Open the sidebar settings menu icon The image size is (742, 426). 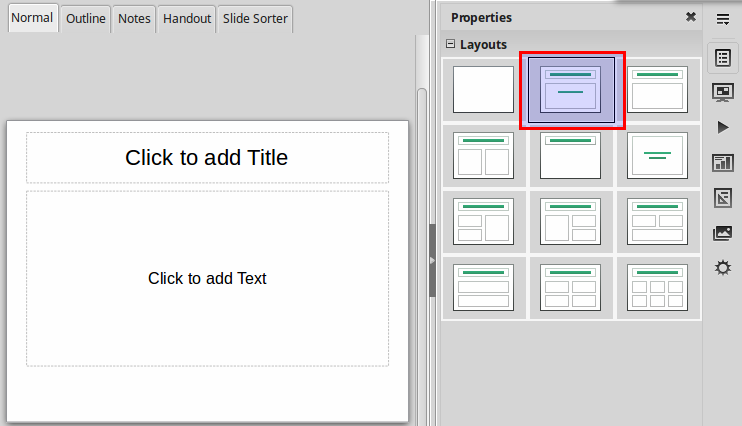tap(722, 19)
